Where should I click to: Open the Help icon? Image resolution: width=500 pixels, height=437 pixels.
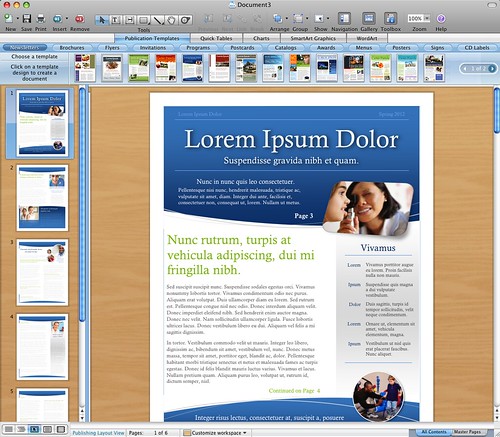coord(441,18)
